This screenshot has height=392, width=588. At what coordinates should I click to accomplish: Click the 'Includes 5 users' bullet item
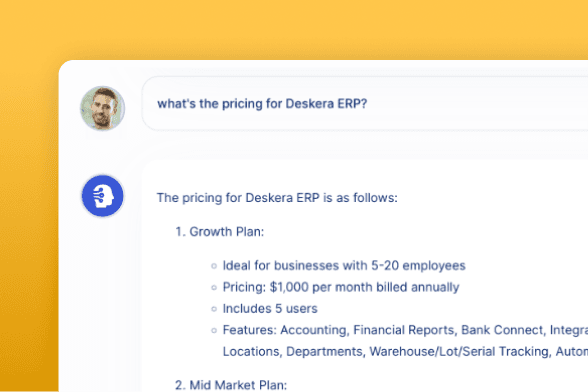pos(270,309)
